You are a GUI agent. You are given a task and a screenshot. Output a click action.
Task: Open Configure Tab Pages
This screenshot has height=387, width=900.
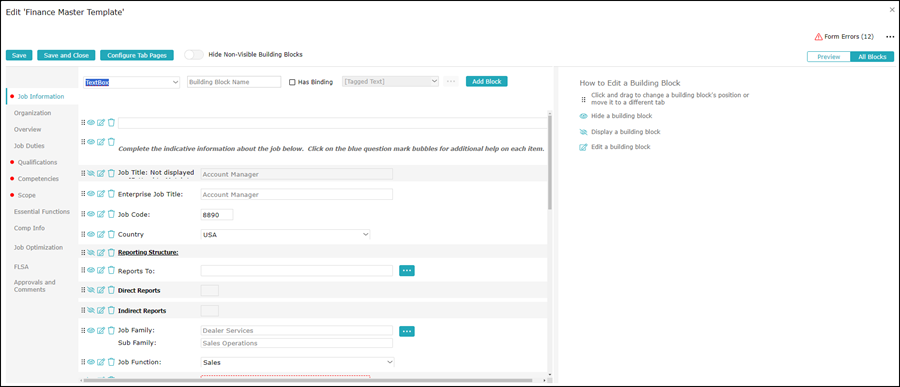(137, 56)
